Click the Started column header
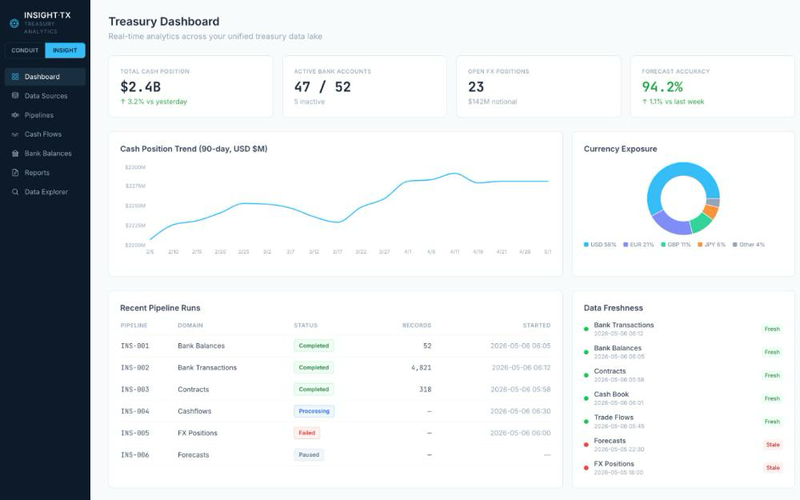This screenshot has width=800, height=500. pos(536,325)
